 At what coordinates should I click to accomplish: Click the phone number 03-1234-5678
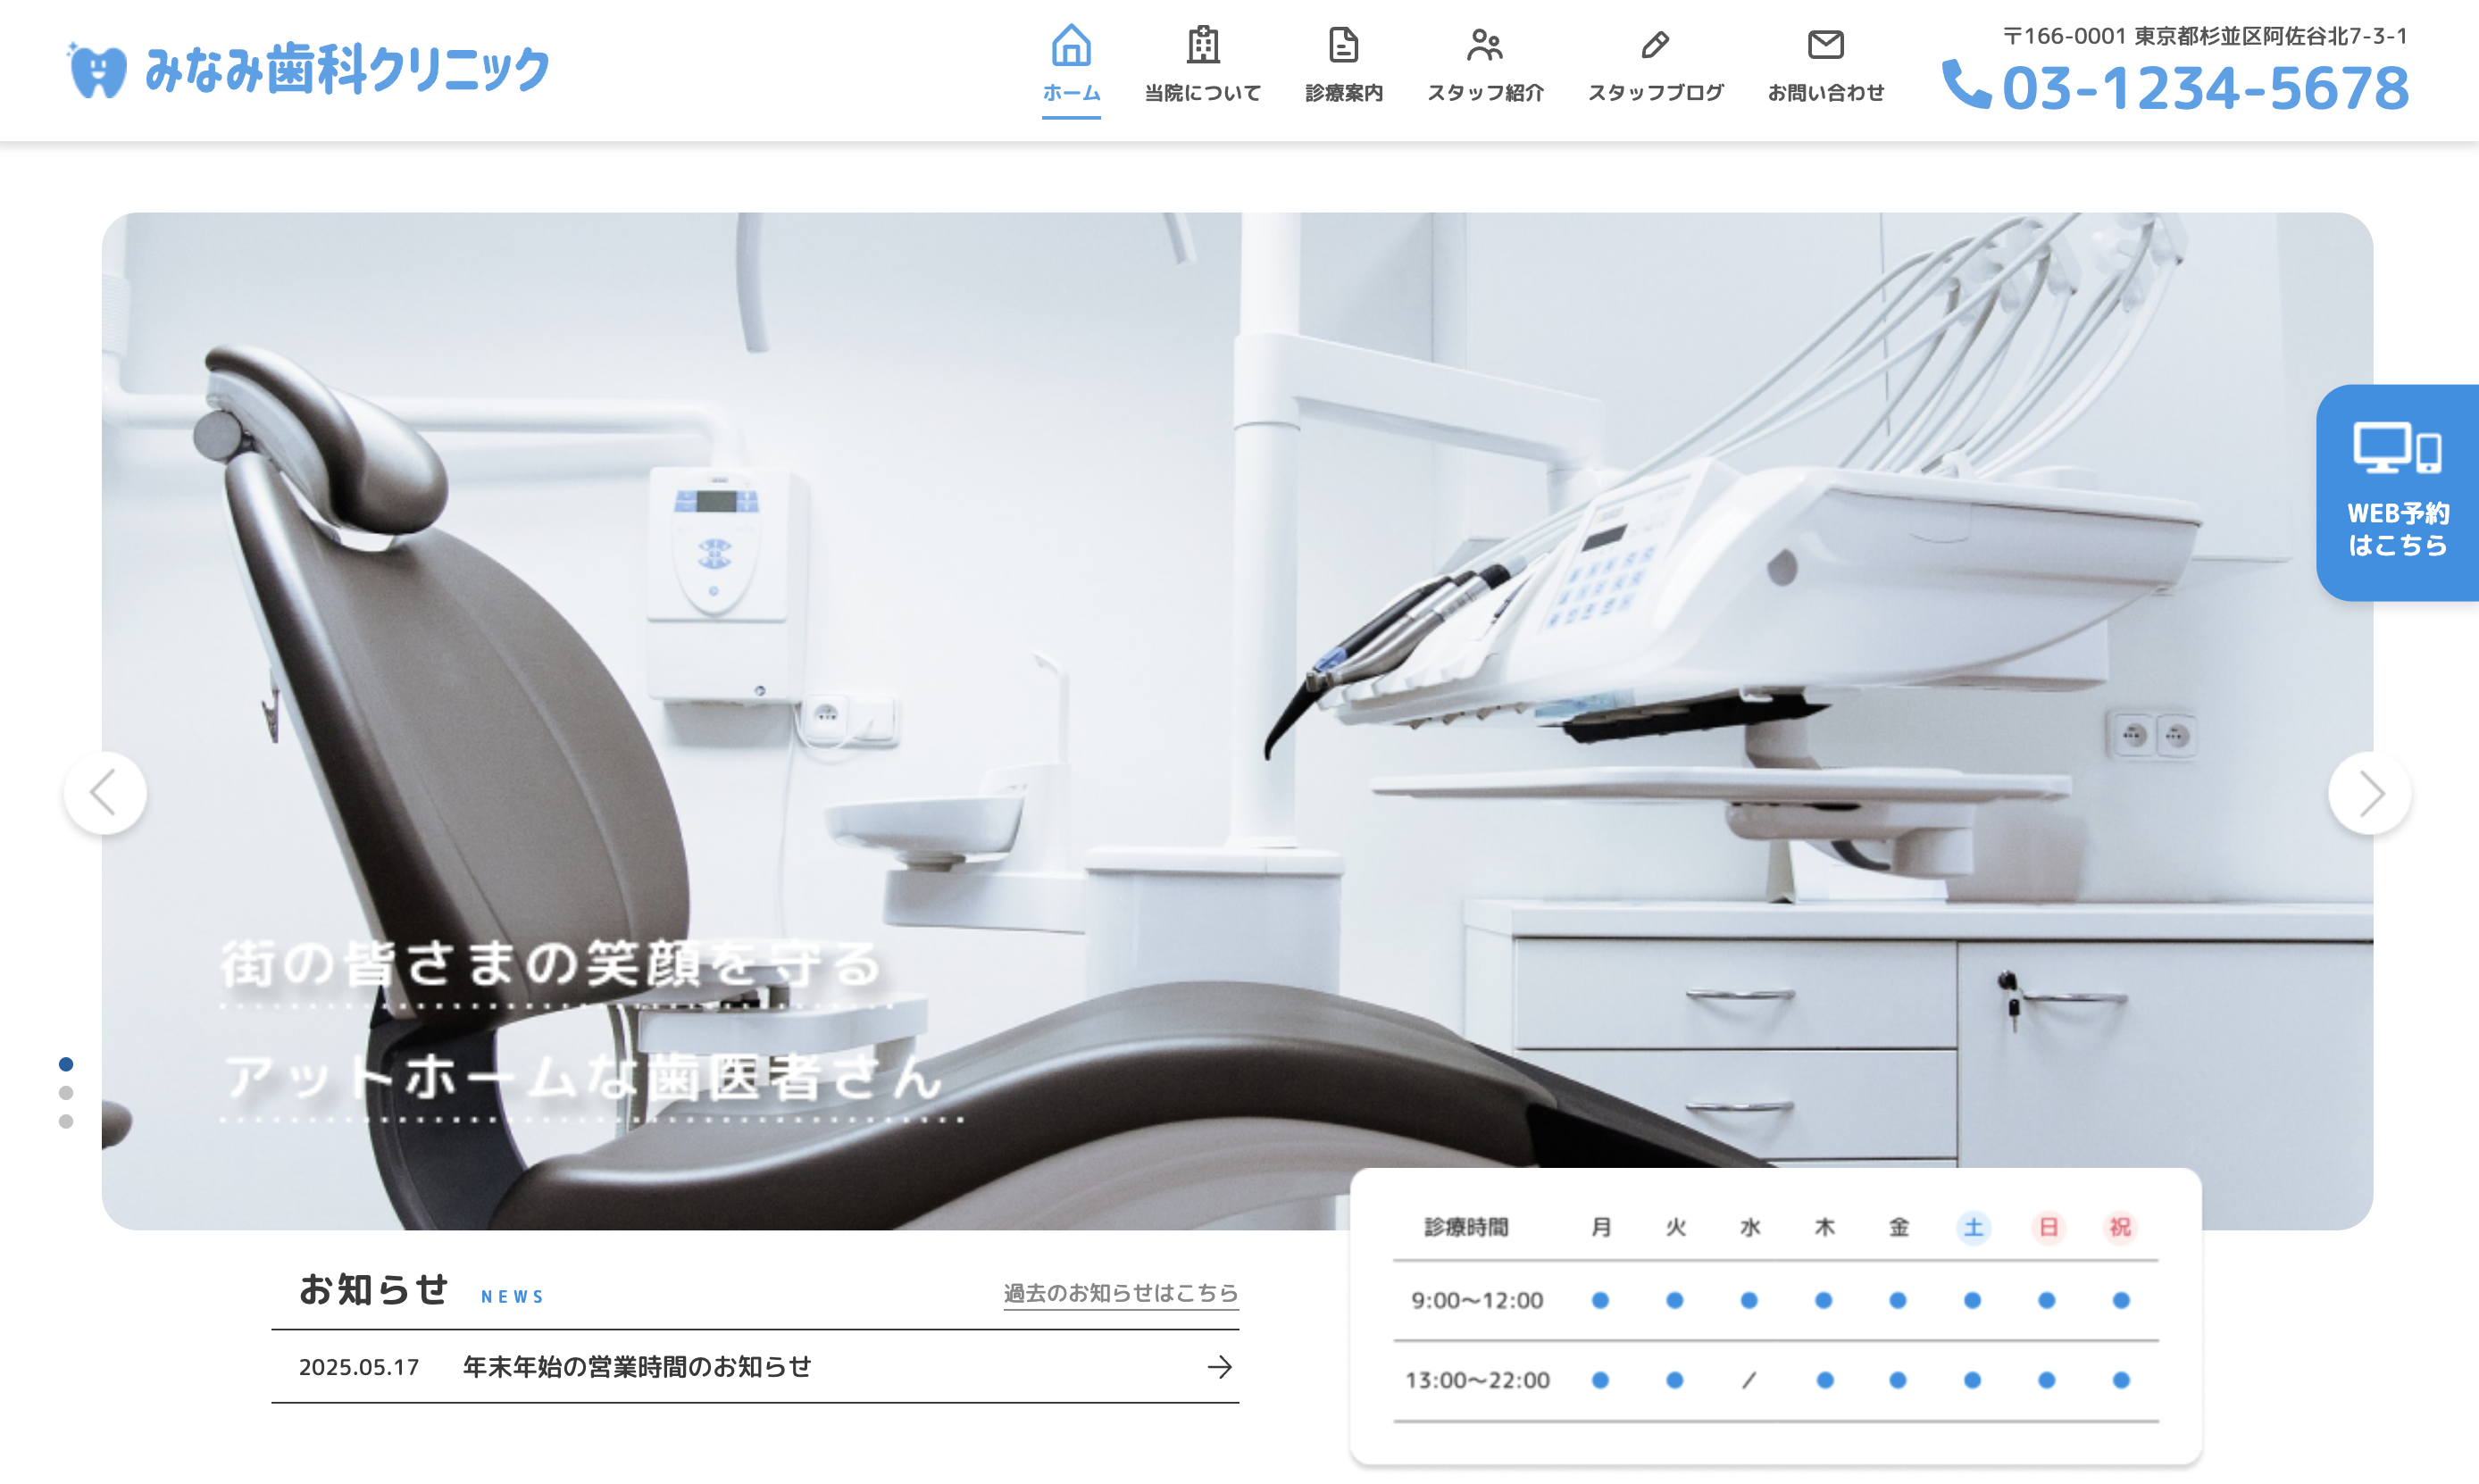pos(2205,88)
